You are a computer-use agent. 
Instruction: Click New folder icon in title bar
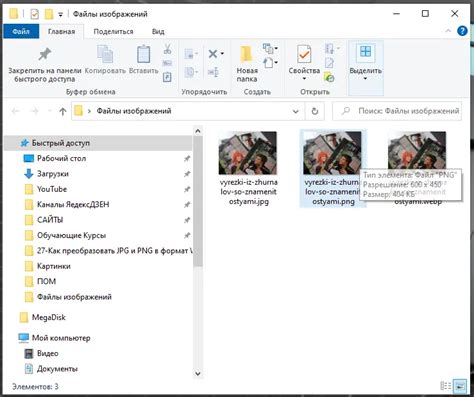(49, 14)
